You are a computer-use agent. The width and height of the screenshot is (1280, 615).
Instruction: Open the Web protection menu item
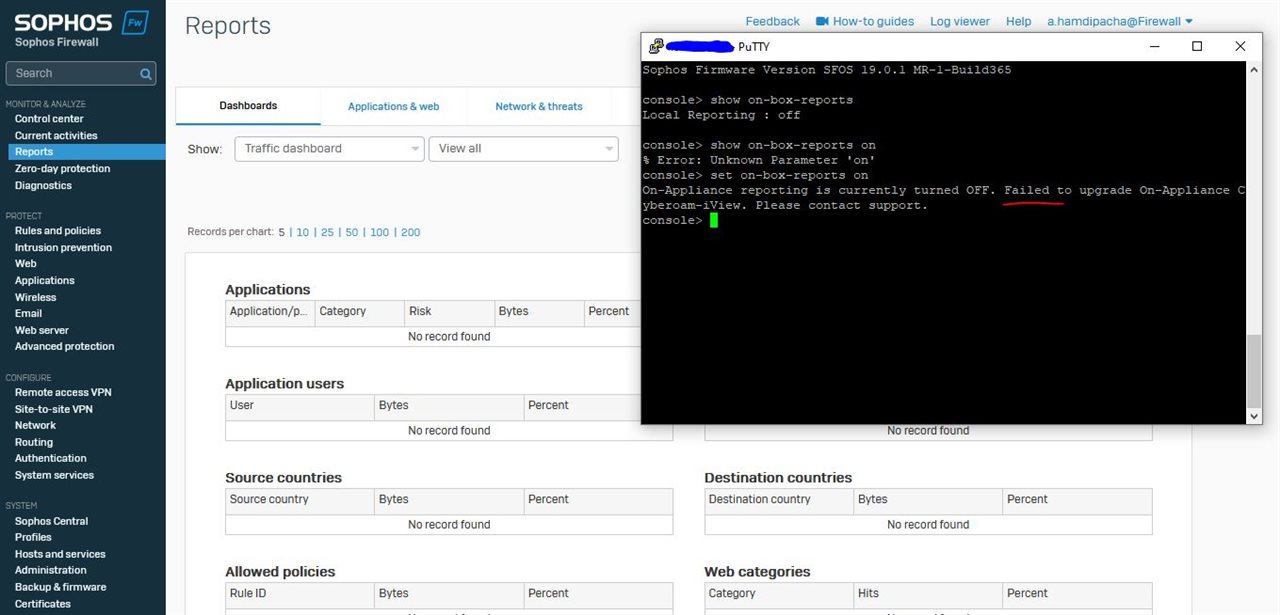pyautogui.click(x=25, y=264)
